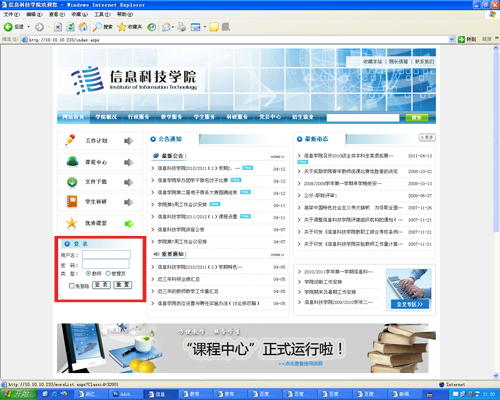Screen dimensions: 500x400
Task: Tick the checkbox beside the login button
Action: 72,286
